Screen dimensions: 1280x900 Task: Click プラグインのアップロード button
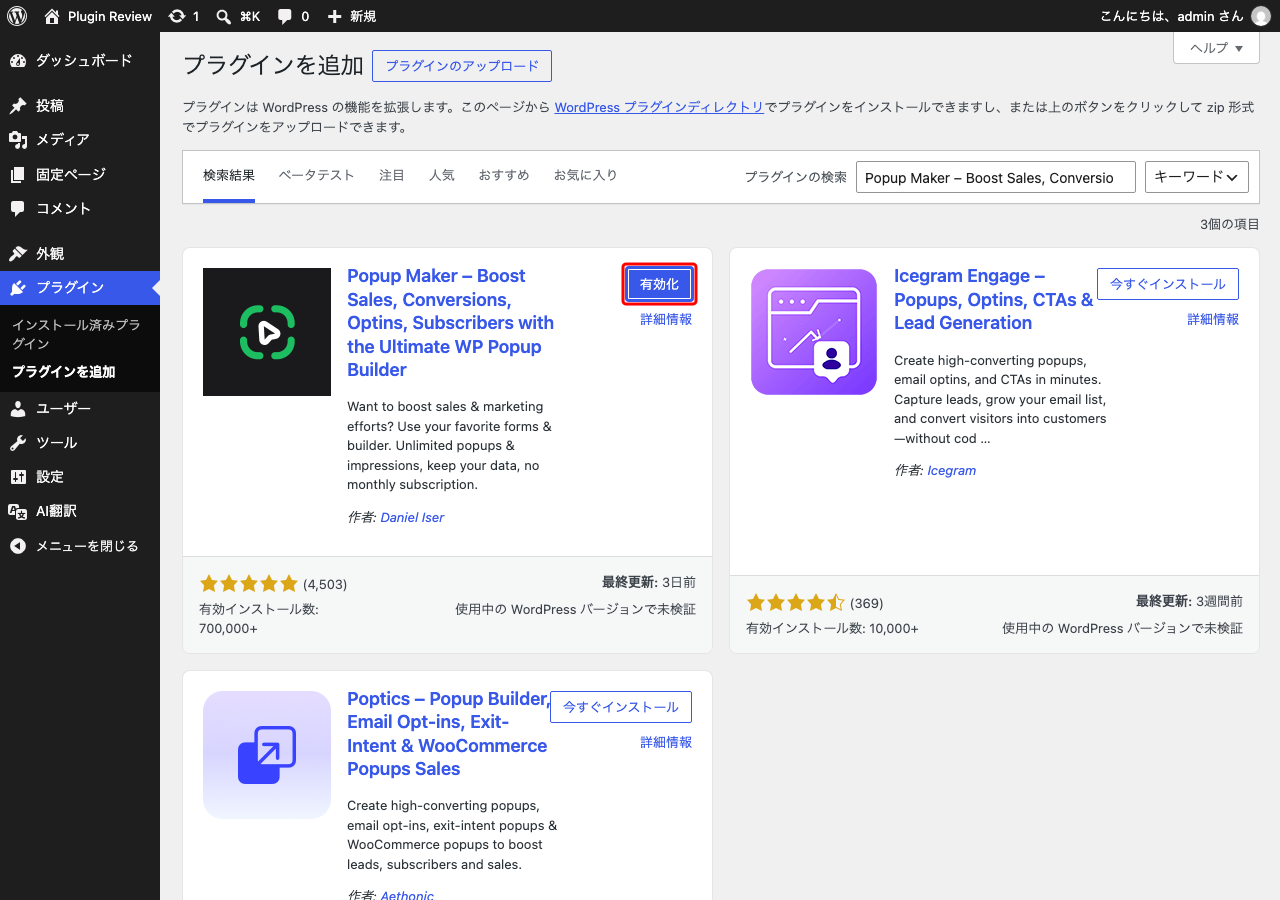462,66
